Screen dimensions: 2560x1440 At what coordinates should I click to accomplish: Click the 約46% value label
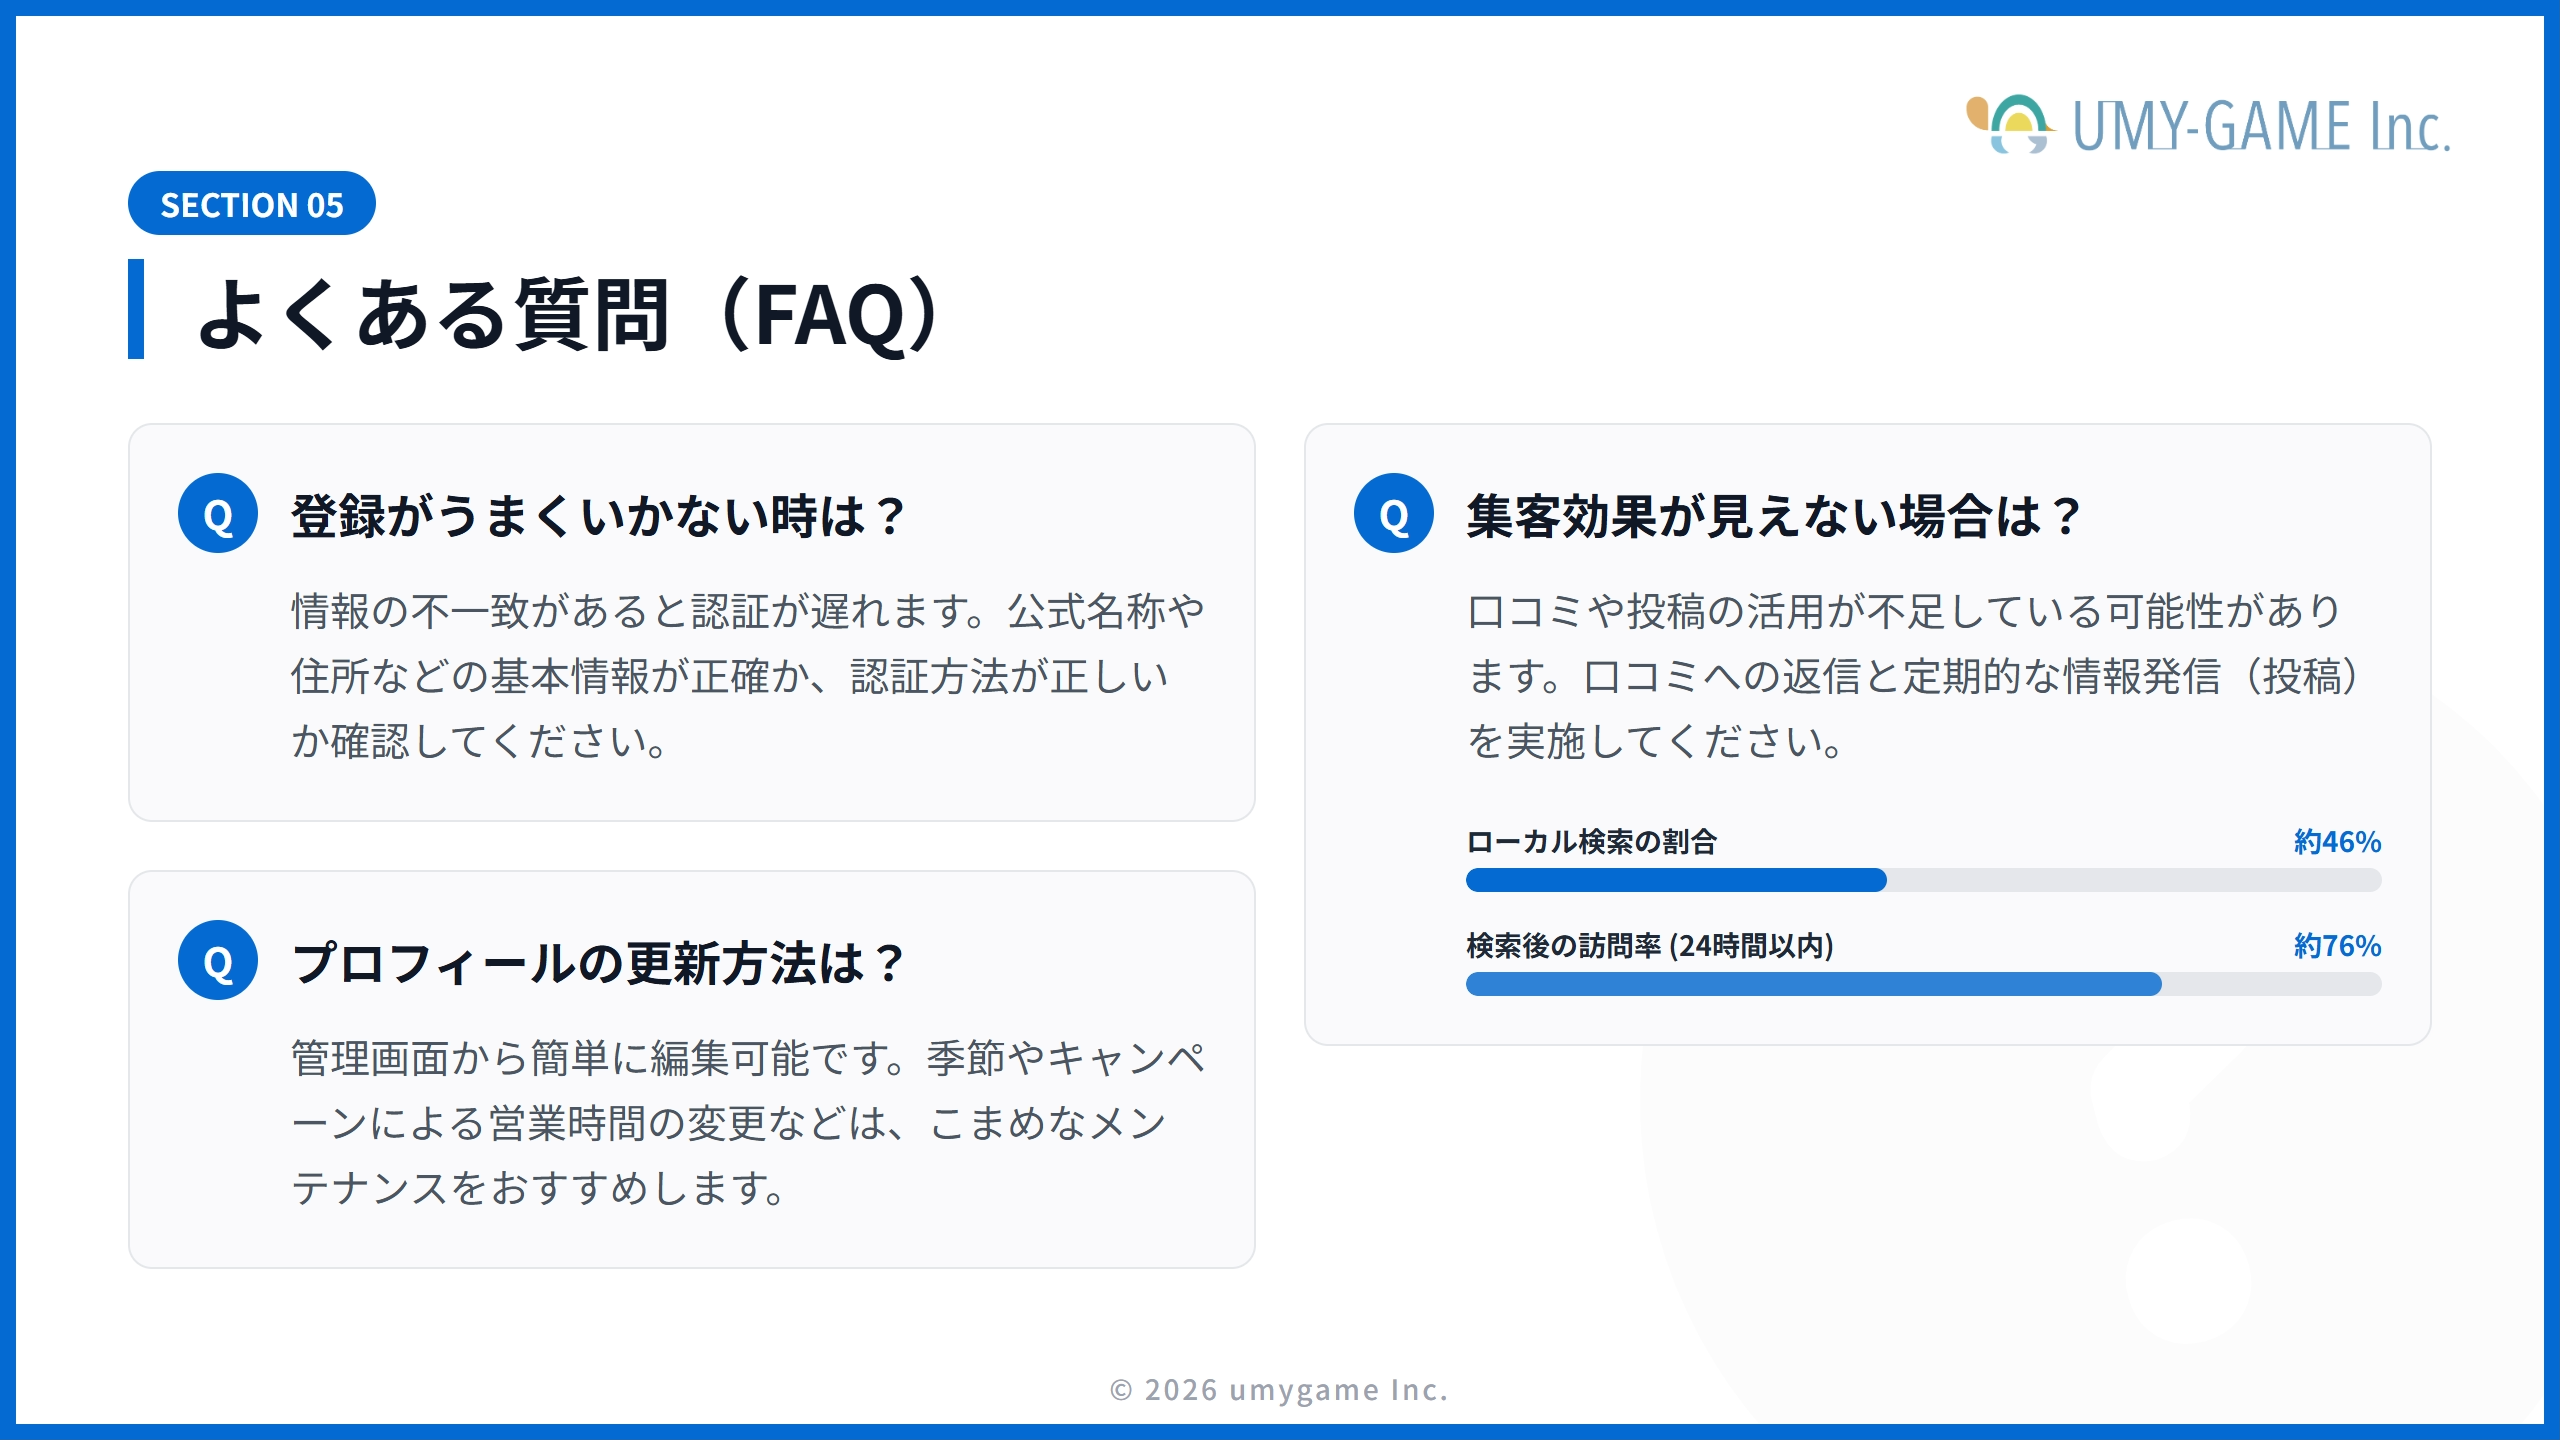coord(2337,842)
